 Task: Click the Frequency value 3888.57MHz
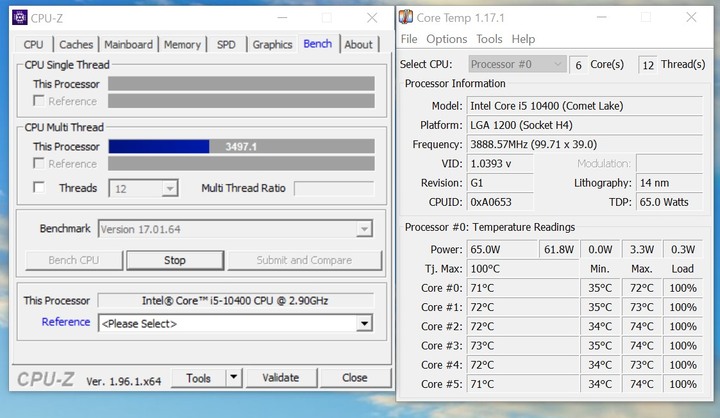point(585,144)
